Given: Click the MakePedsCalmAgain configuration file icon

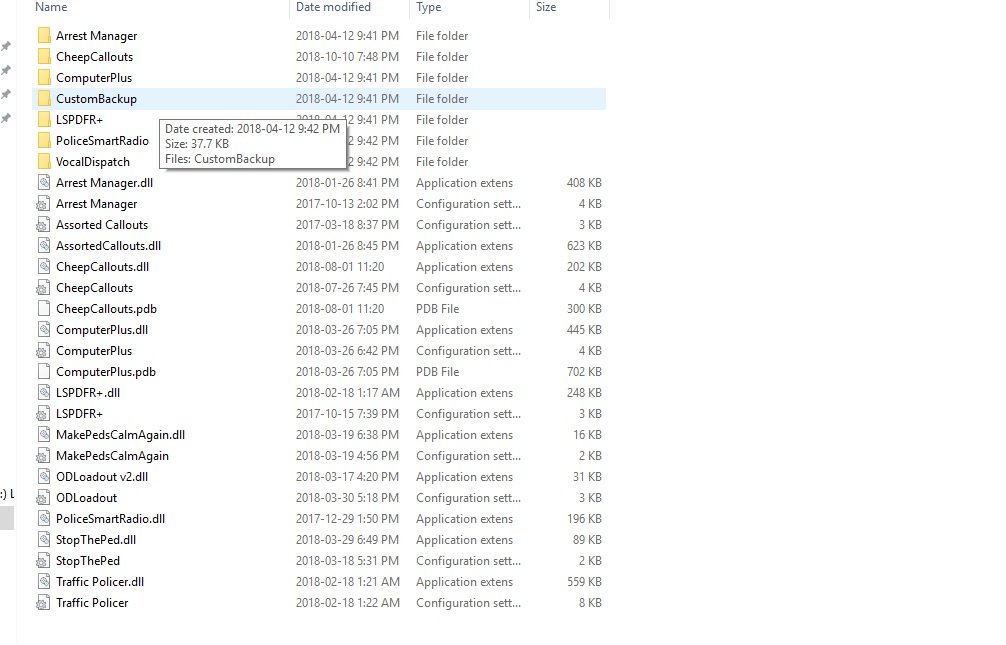Looking at the screenshot, I should (x=44, y=456).
